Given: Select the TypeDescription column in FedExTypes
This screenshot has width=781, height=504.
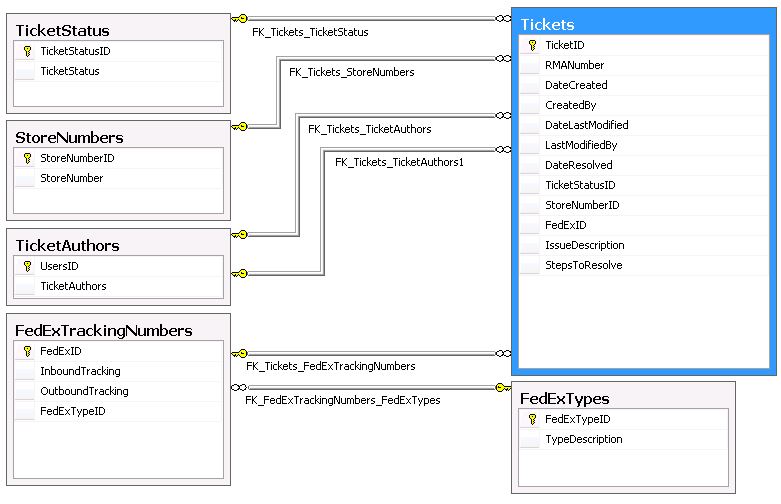Looking at the screenshot, I should tap(624, 440).
